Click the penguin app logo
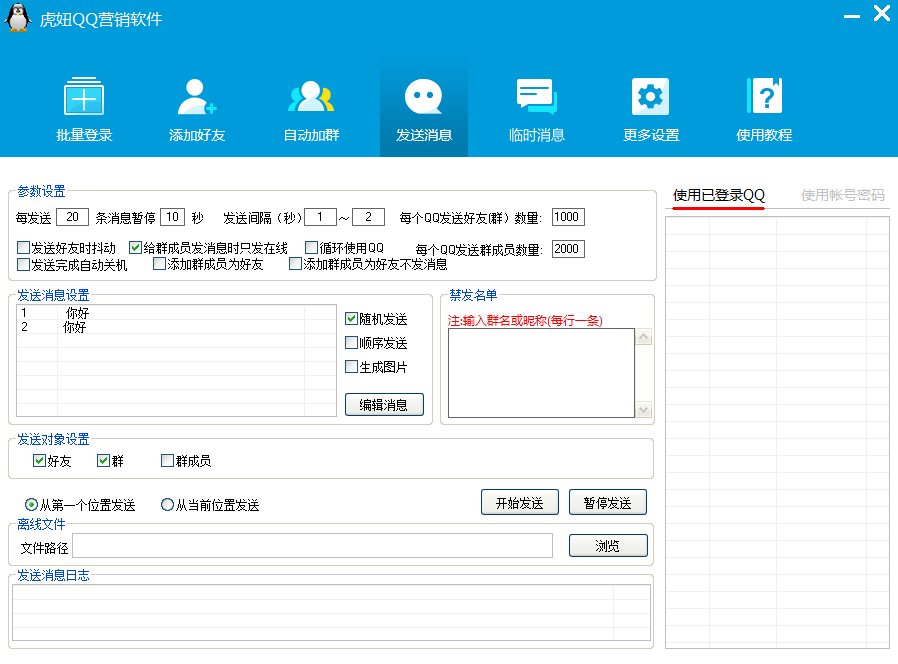The image size is (898, 664). [18, 17]
